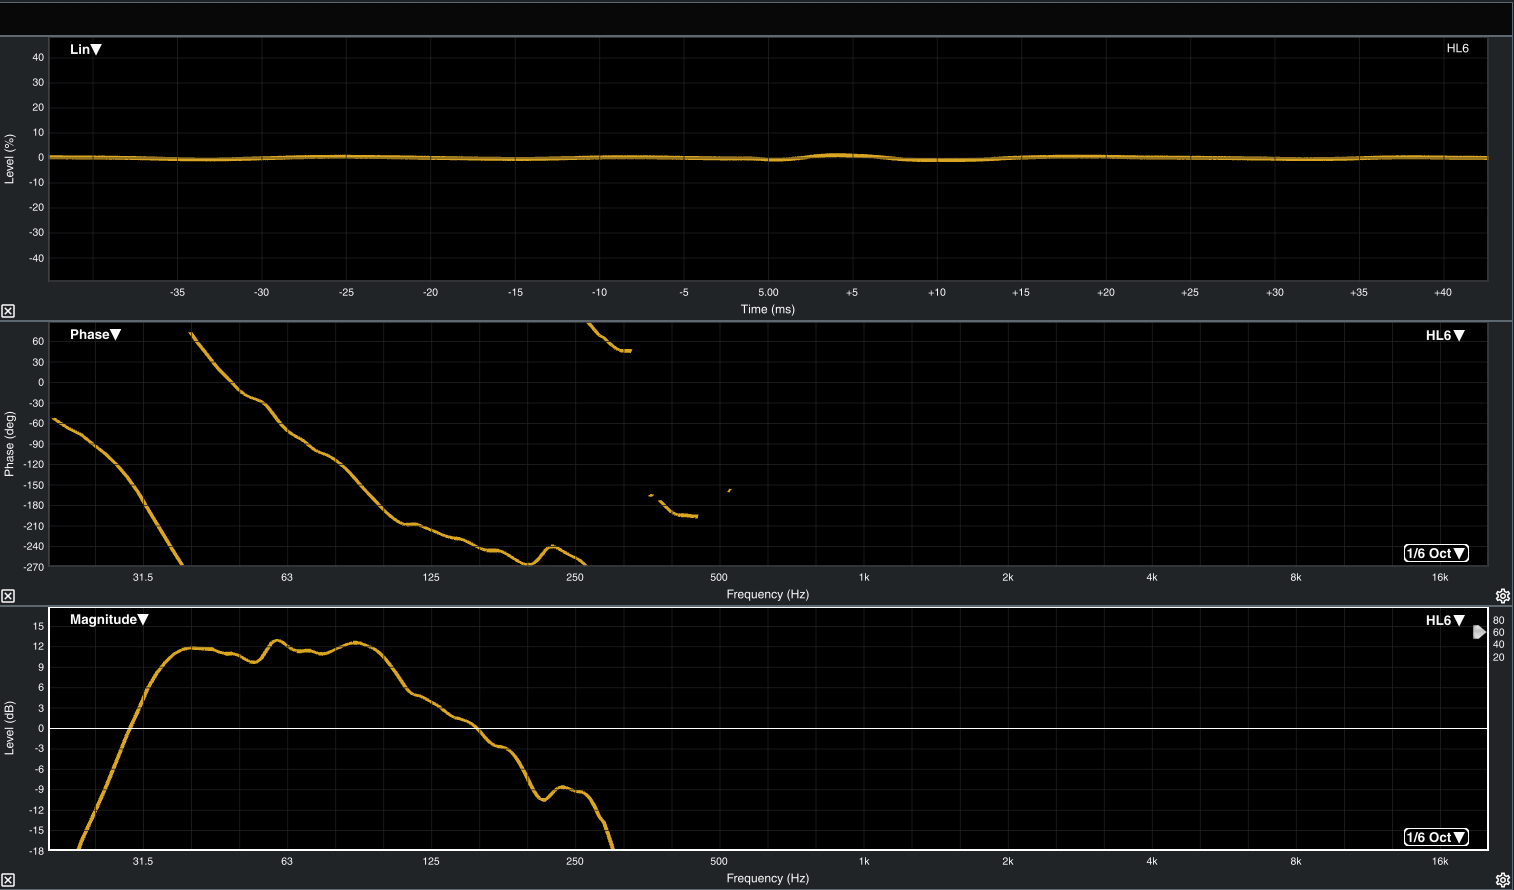Click the 80 label on coherence scale
The image size is (1514, 890).
point(1498,620)
